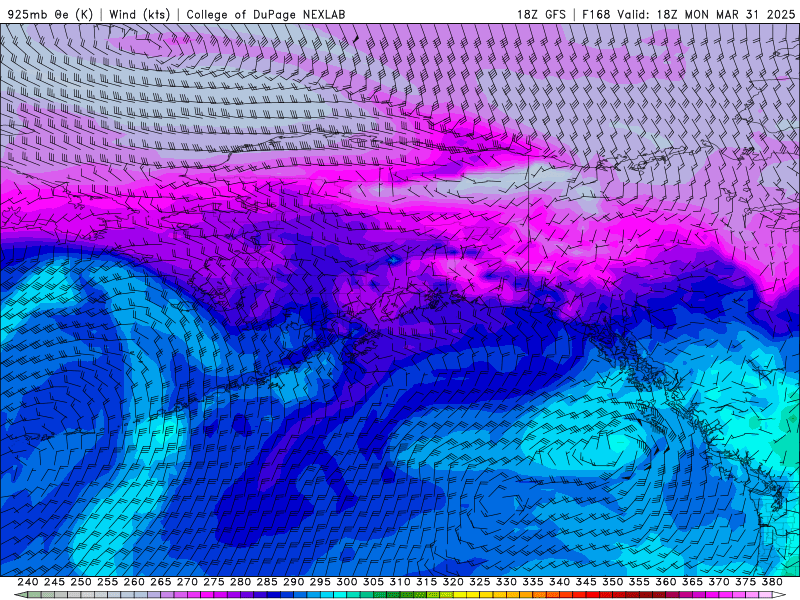Click the 270 legend value
Viewport: 800px width, 600px height.
pos(187,582)
